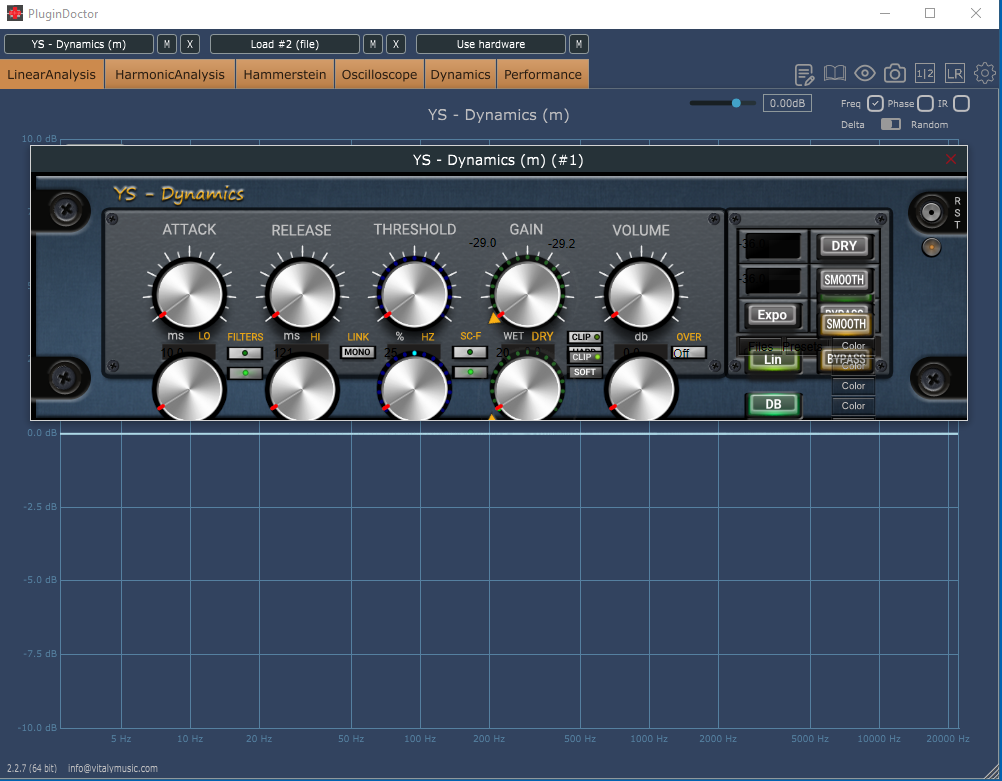Close the YS - Dynamics plugin window

tap(951, 160)
